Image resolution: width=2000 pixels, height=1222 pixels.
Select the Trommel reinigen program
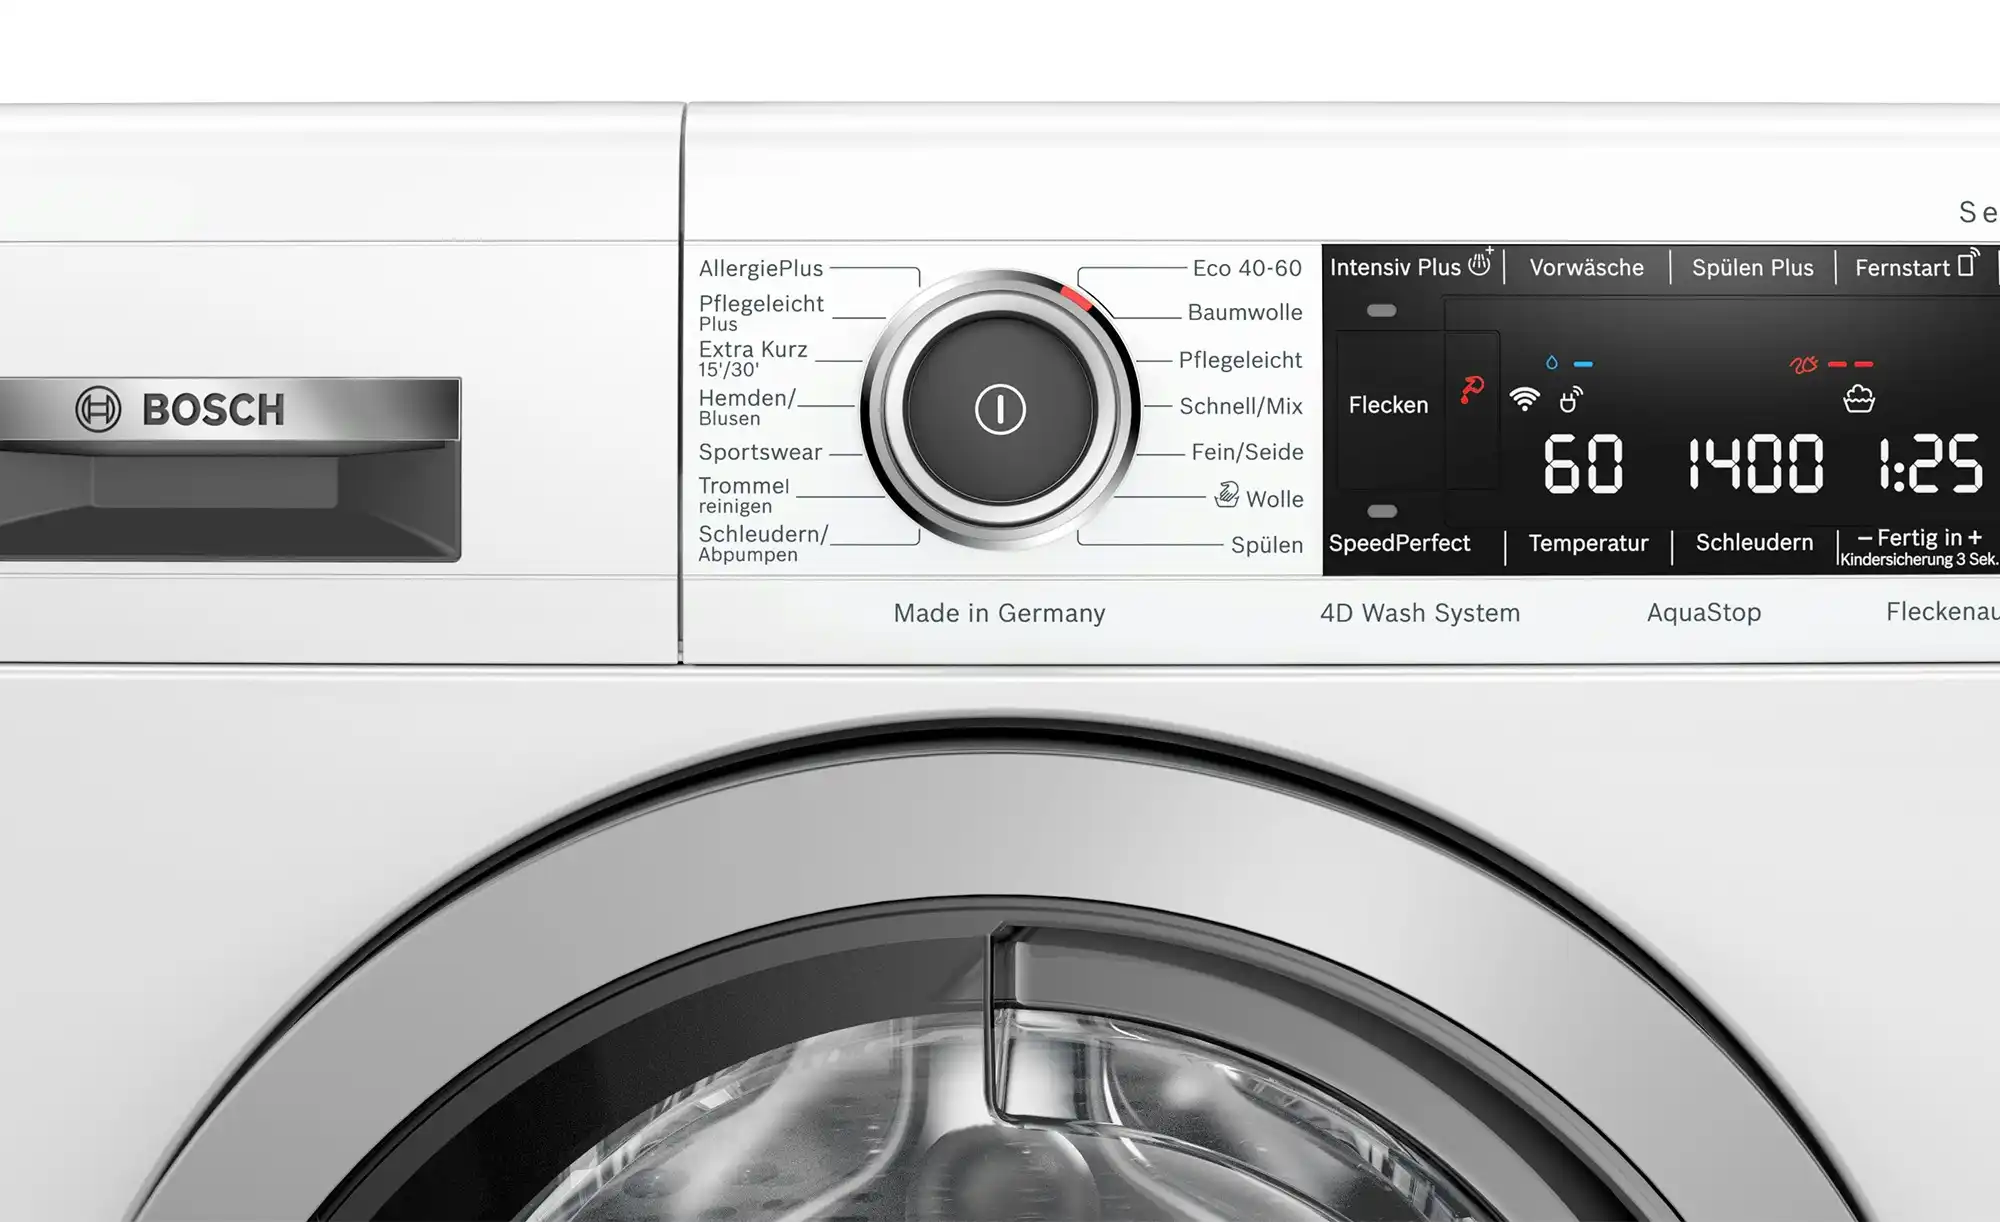pyautogui.click(x=744, y=495)
